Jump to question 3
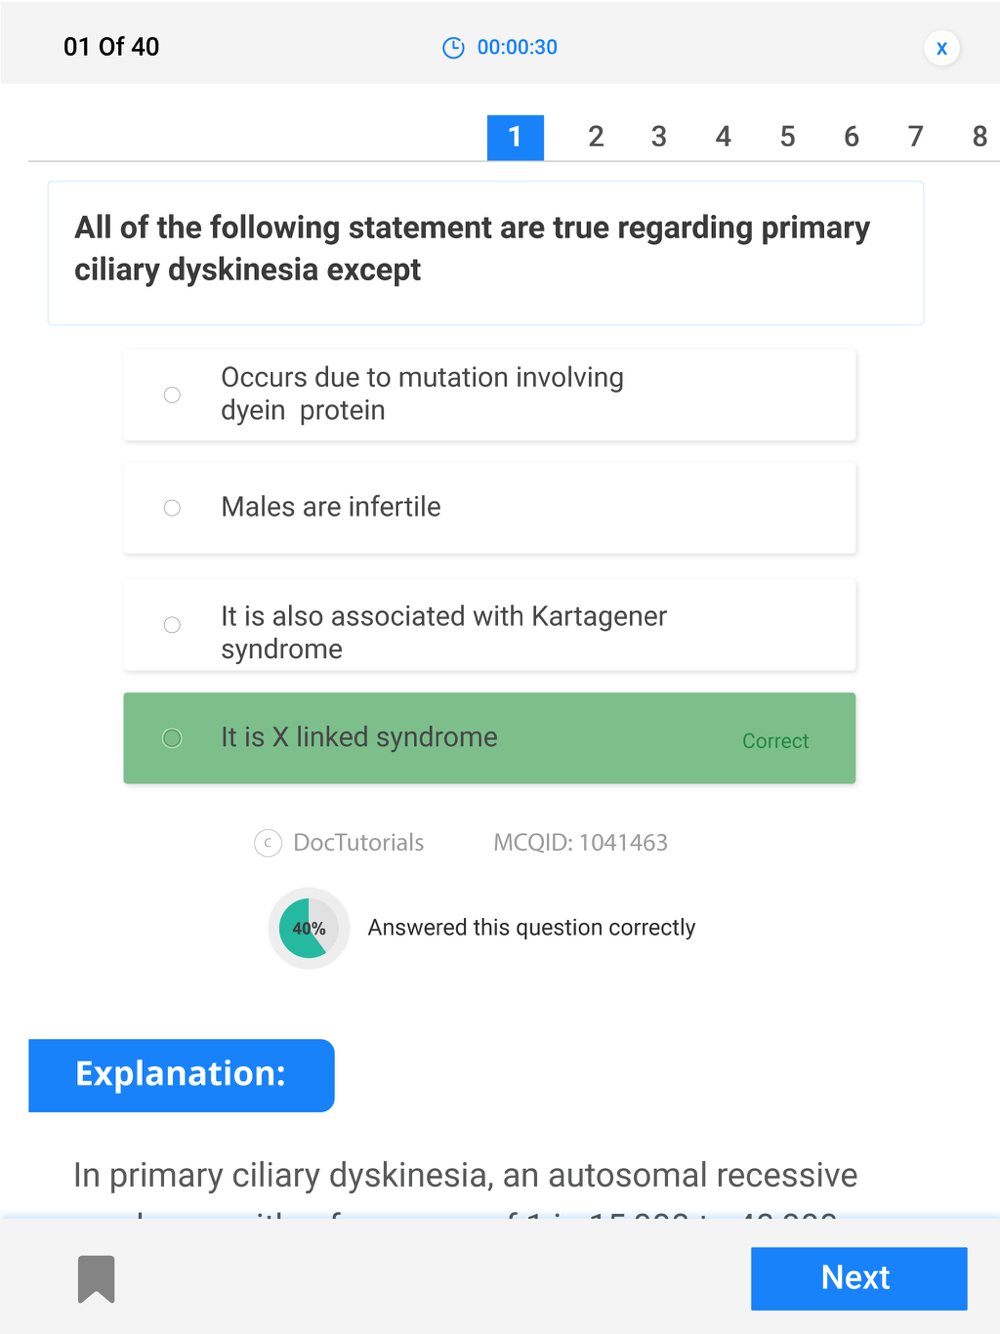 659,137
